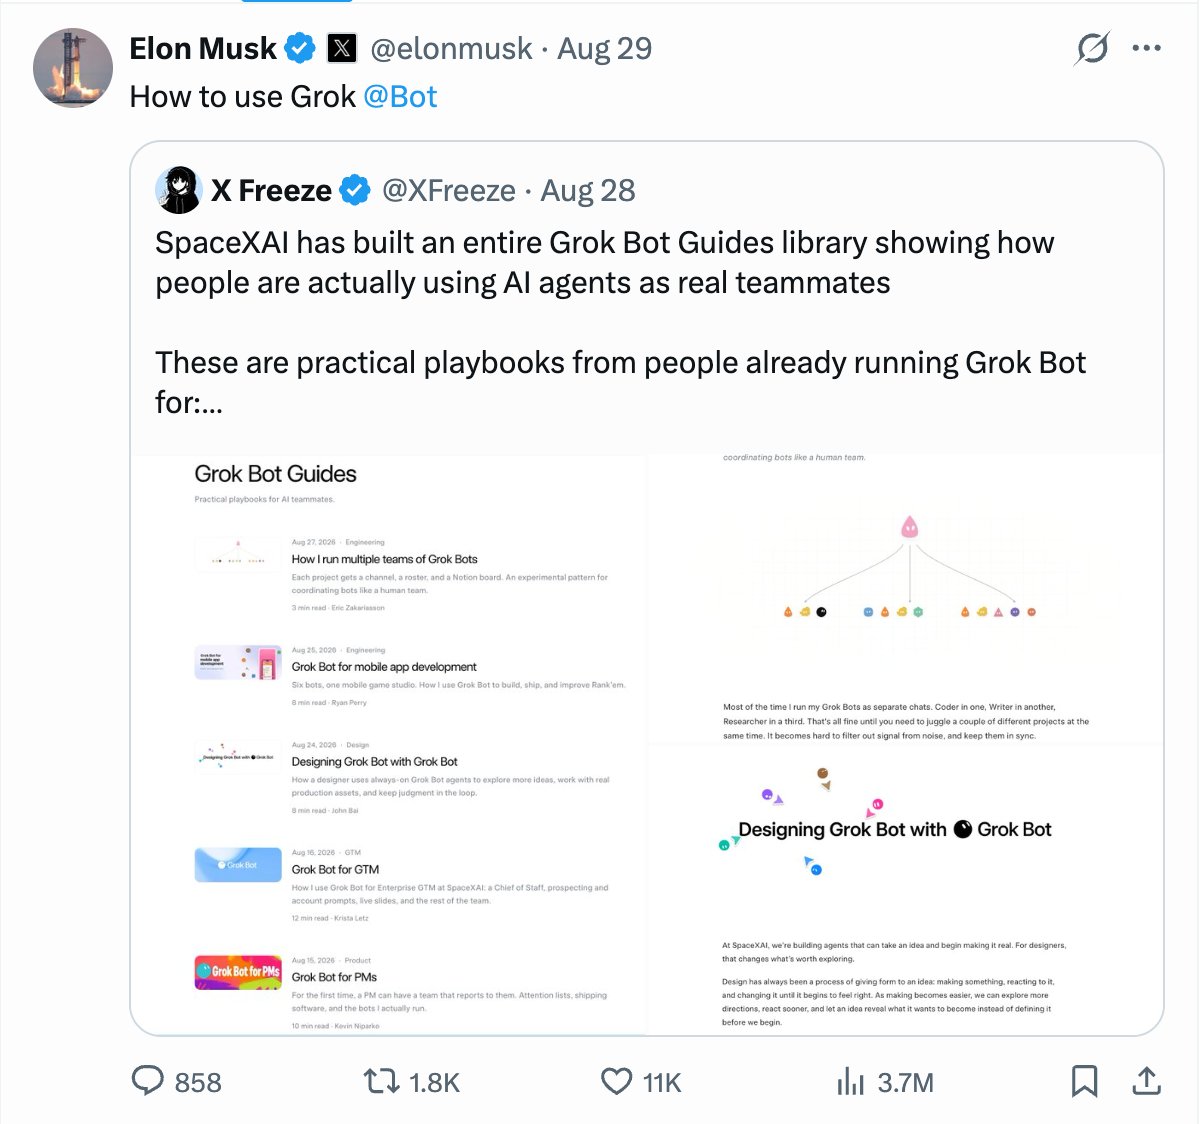1200x1124 pixels.
Task: Open the three-dot more options menu
Action: [x=1146, y=48]
